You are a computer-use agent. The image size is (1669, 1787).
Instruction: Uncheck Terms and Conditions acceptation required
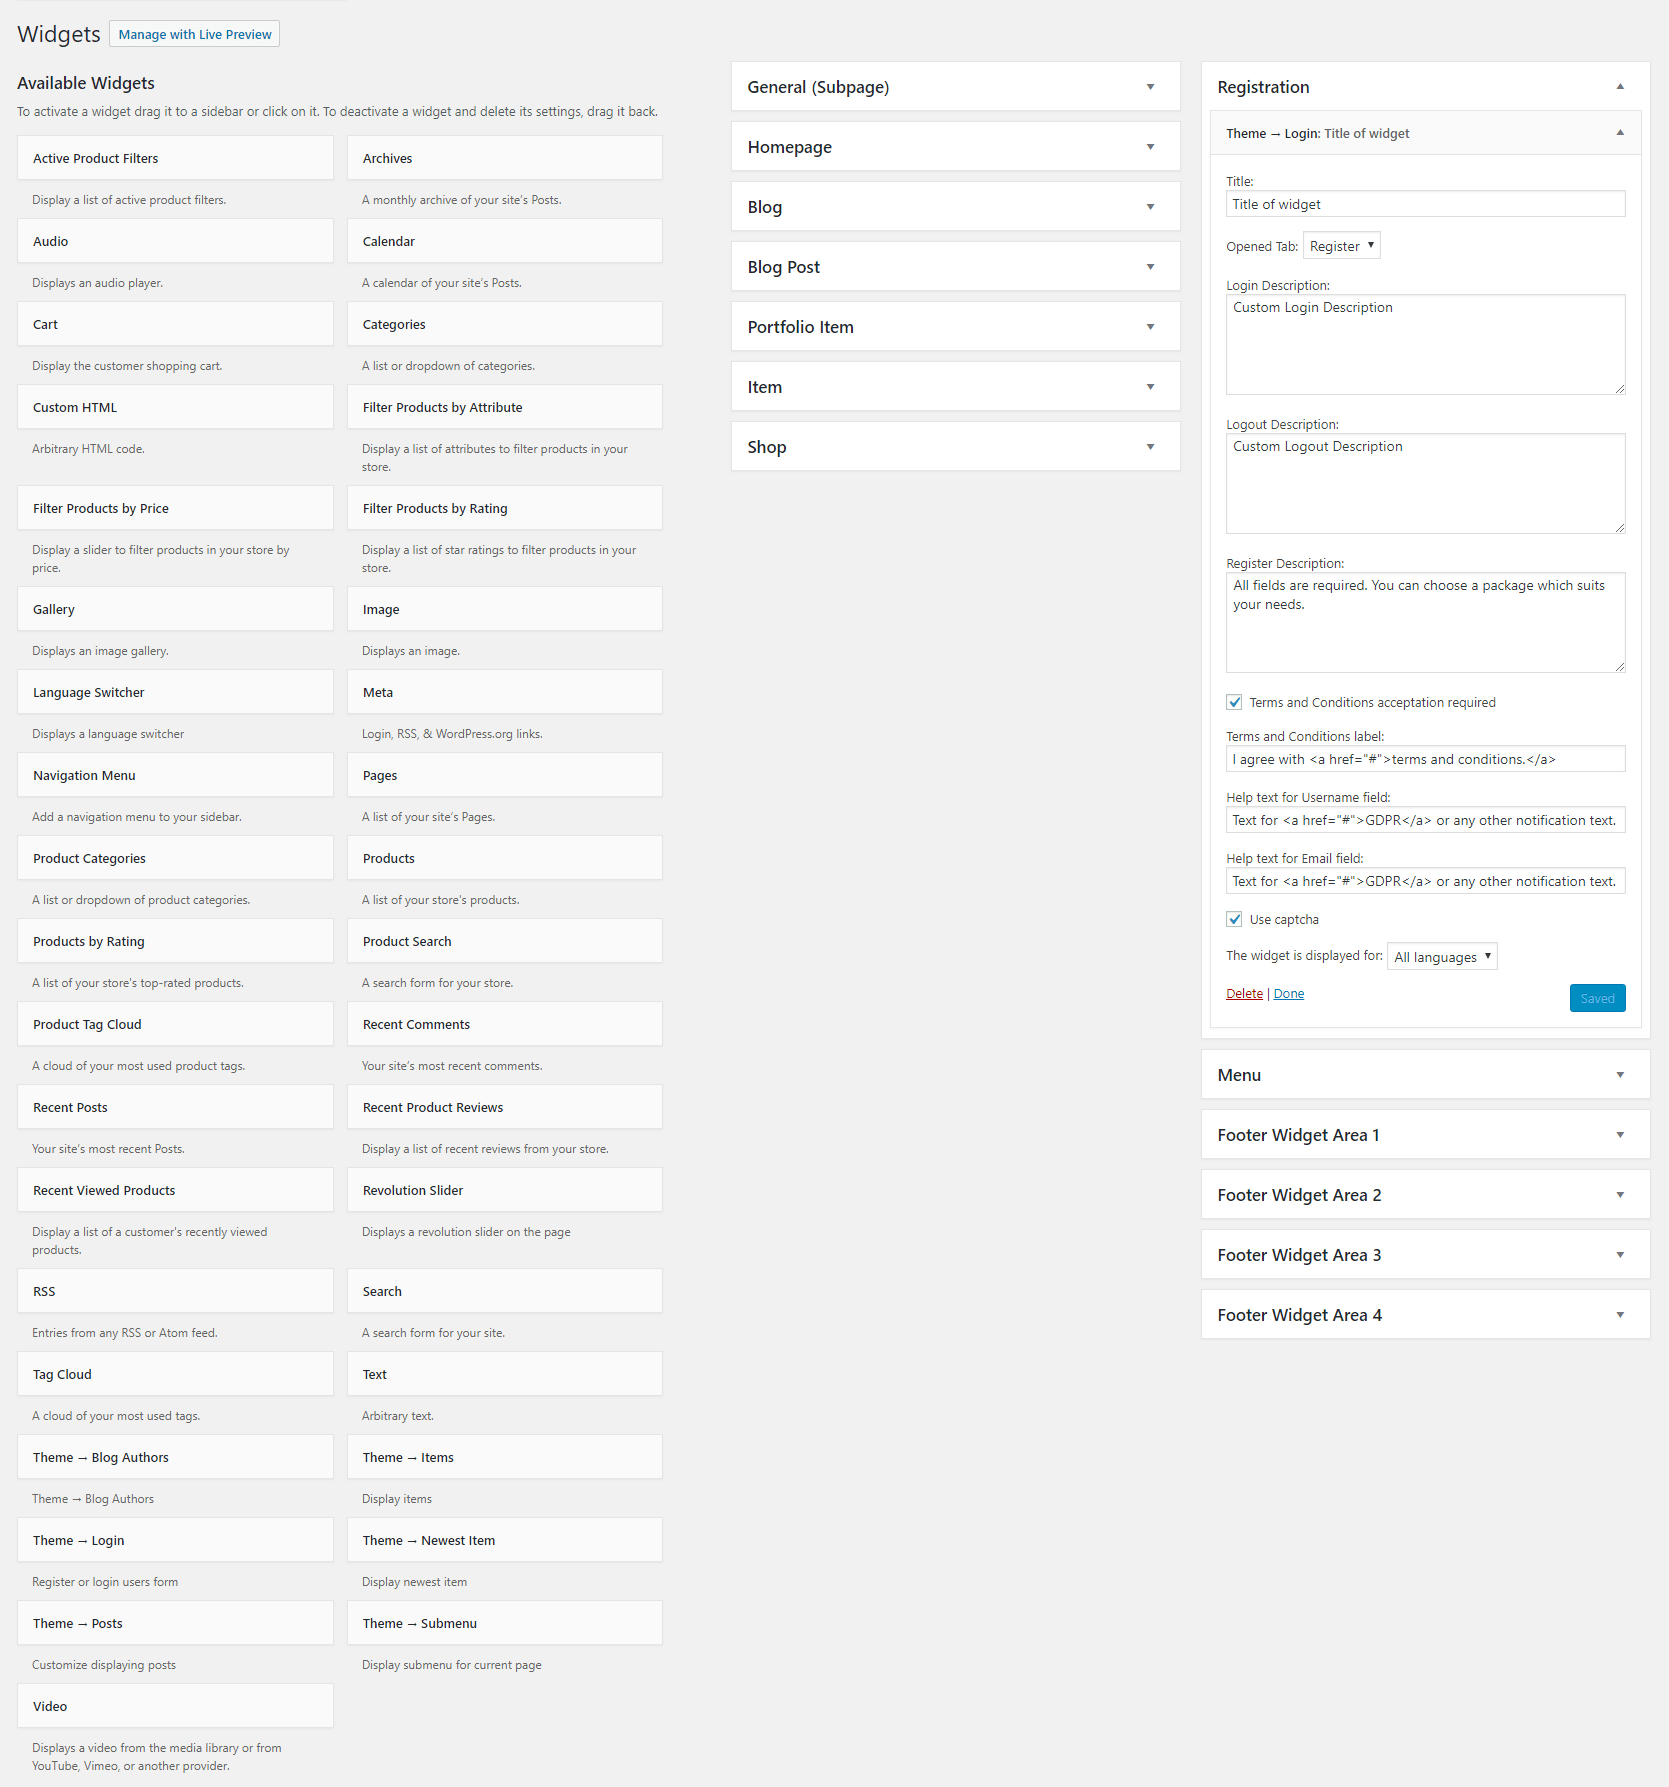[x=1234, y=702]
